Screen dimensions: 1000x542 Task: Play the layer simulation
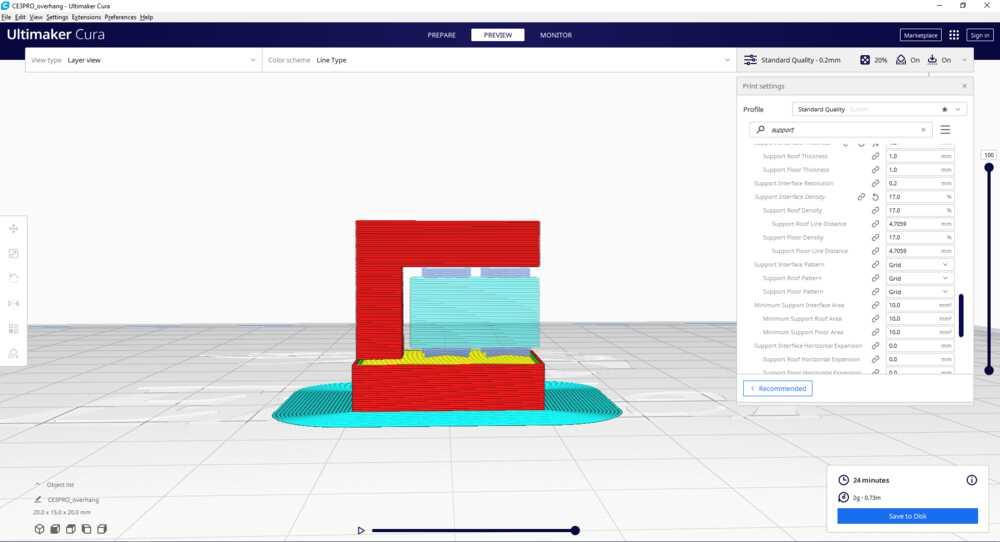[x=361, y=530]
